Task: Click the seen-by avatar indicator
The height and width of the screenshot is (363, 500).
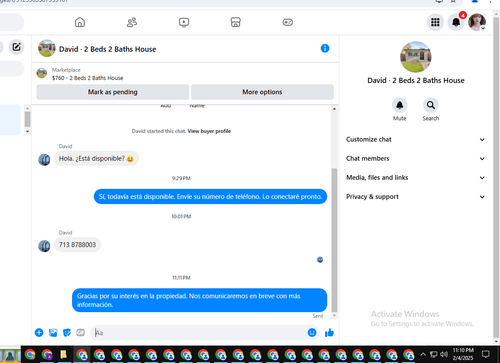Action: (320, 260)
